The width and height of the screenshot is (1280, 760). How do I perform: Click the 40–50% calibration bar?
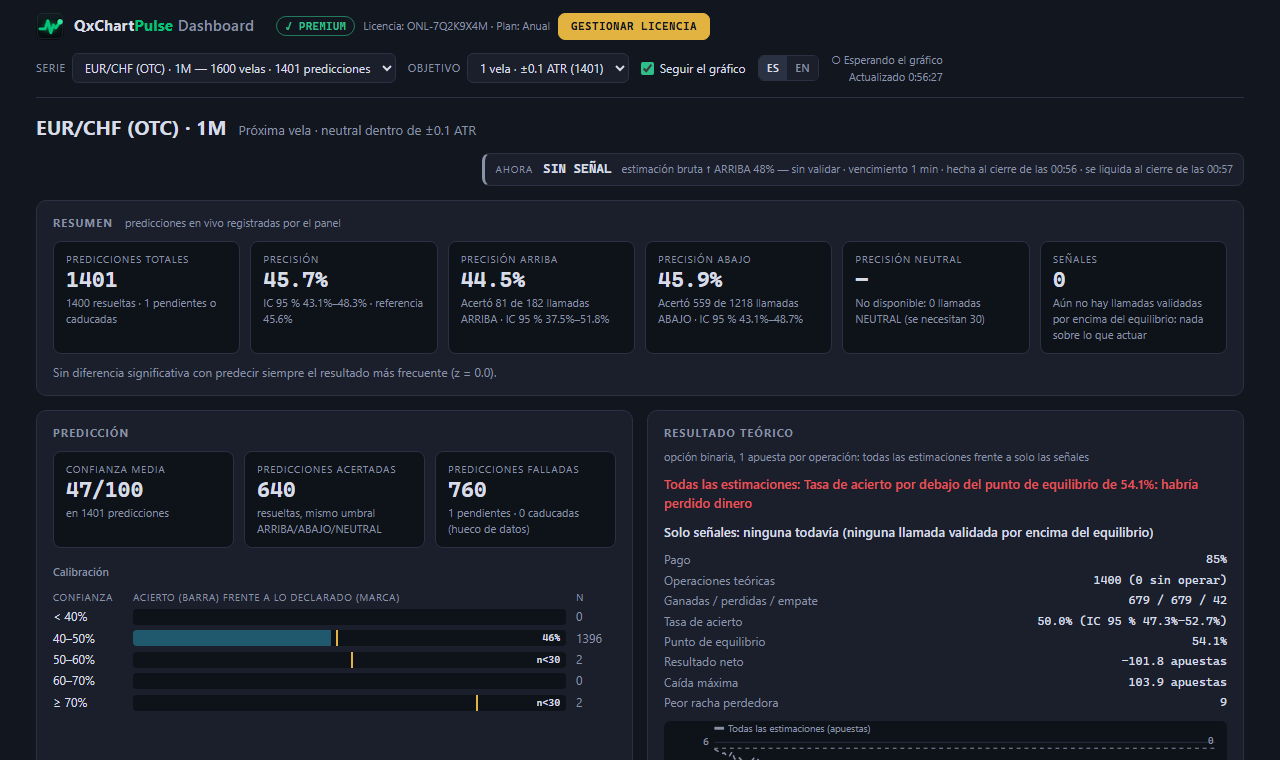pyautogui.click(x=349, y=638)
